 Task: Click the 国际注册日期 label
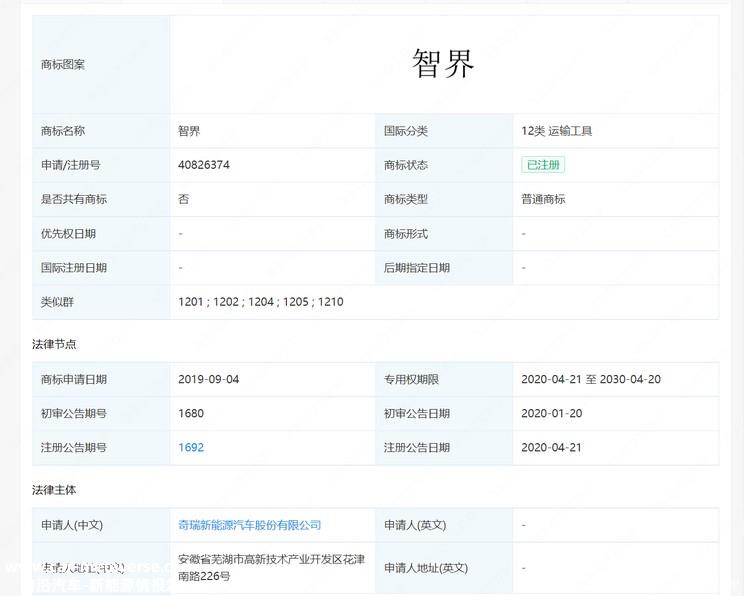(x=74, y=268)
